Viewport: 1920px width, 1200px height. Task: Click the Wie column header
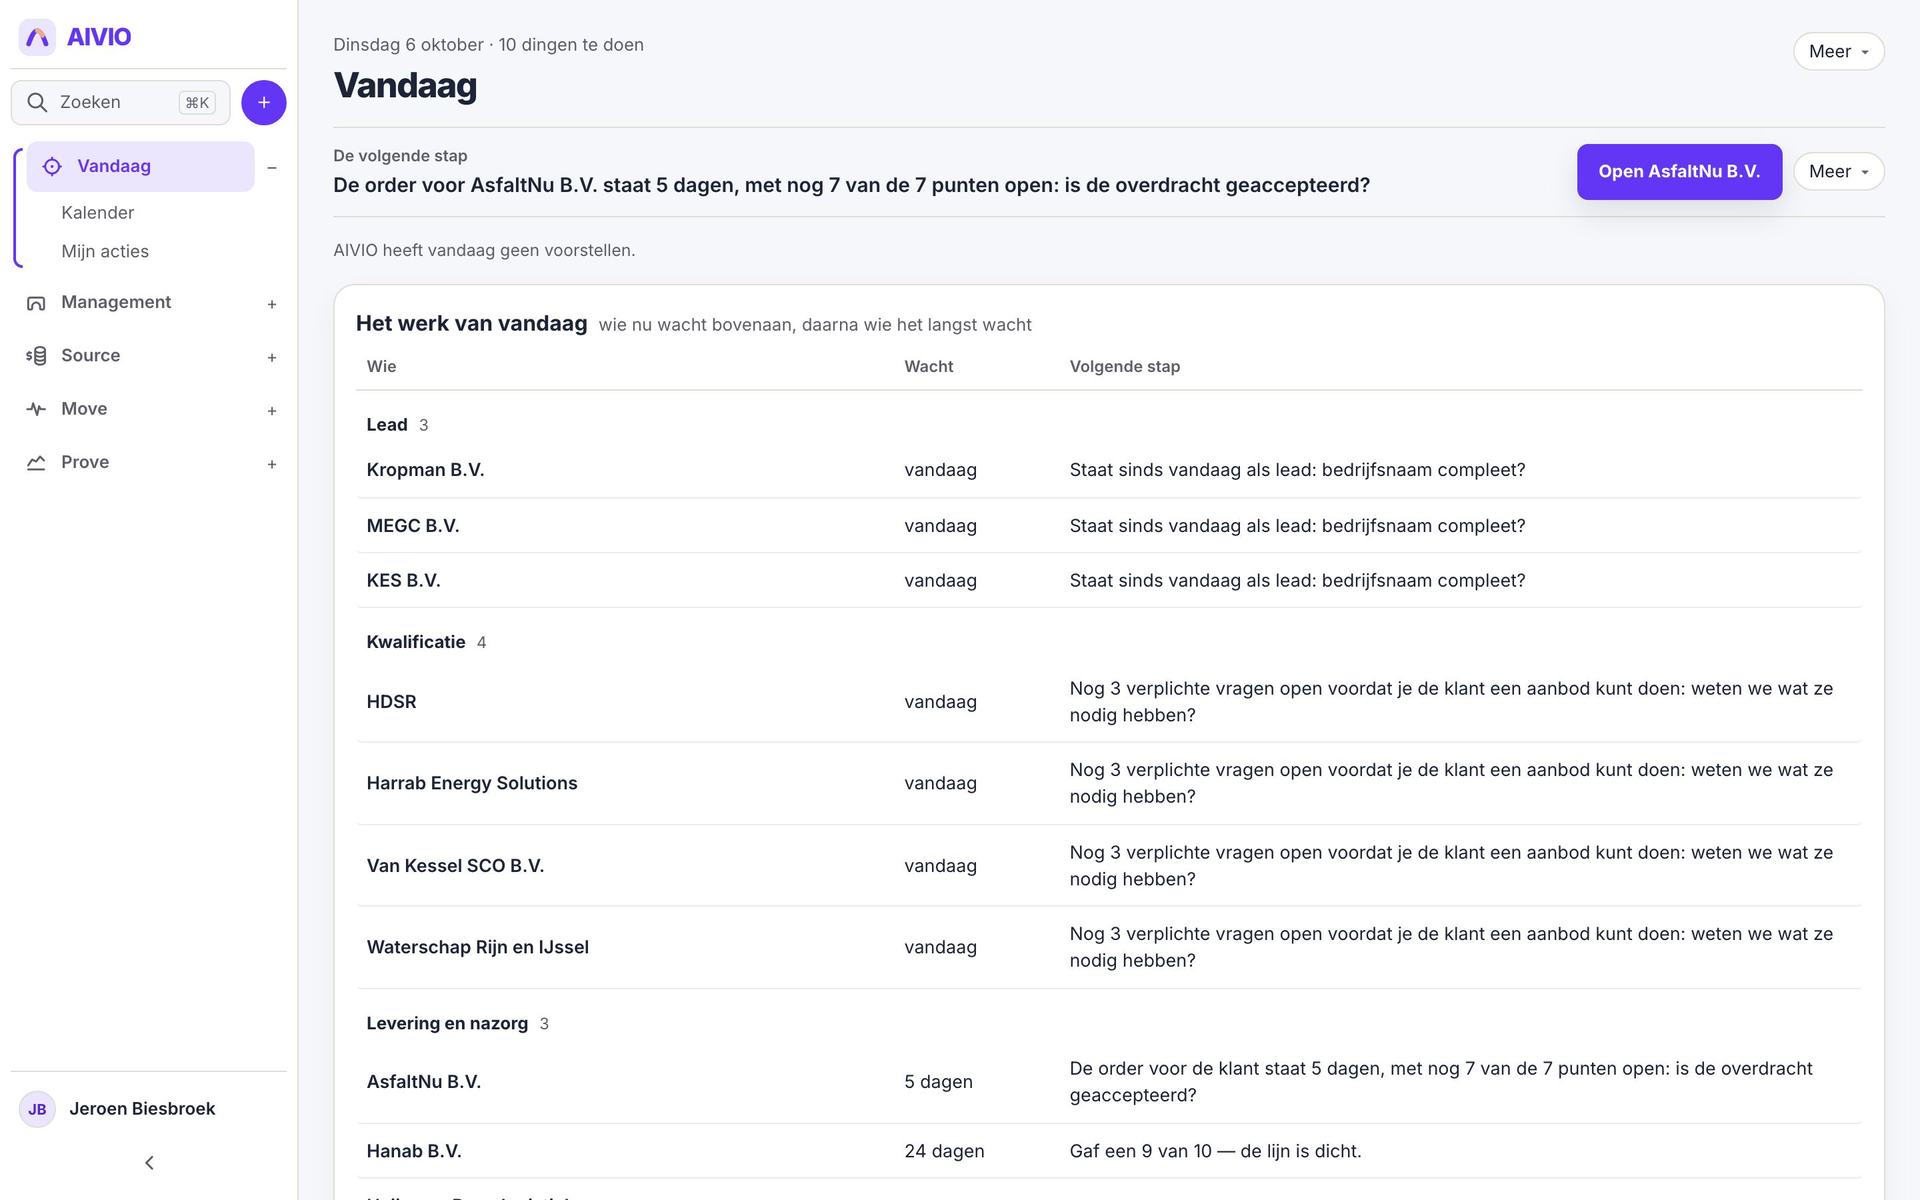point(381,366)
